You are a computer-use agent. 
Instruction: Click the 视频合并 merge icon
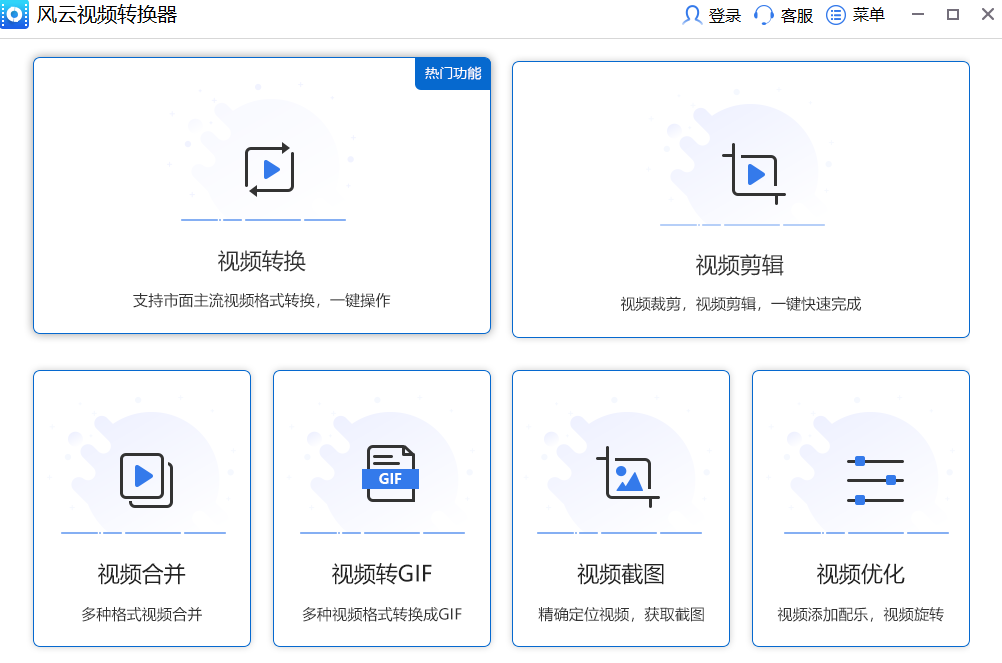[146, 480]
